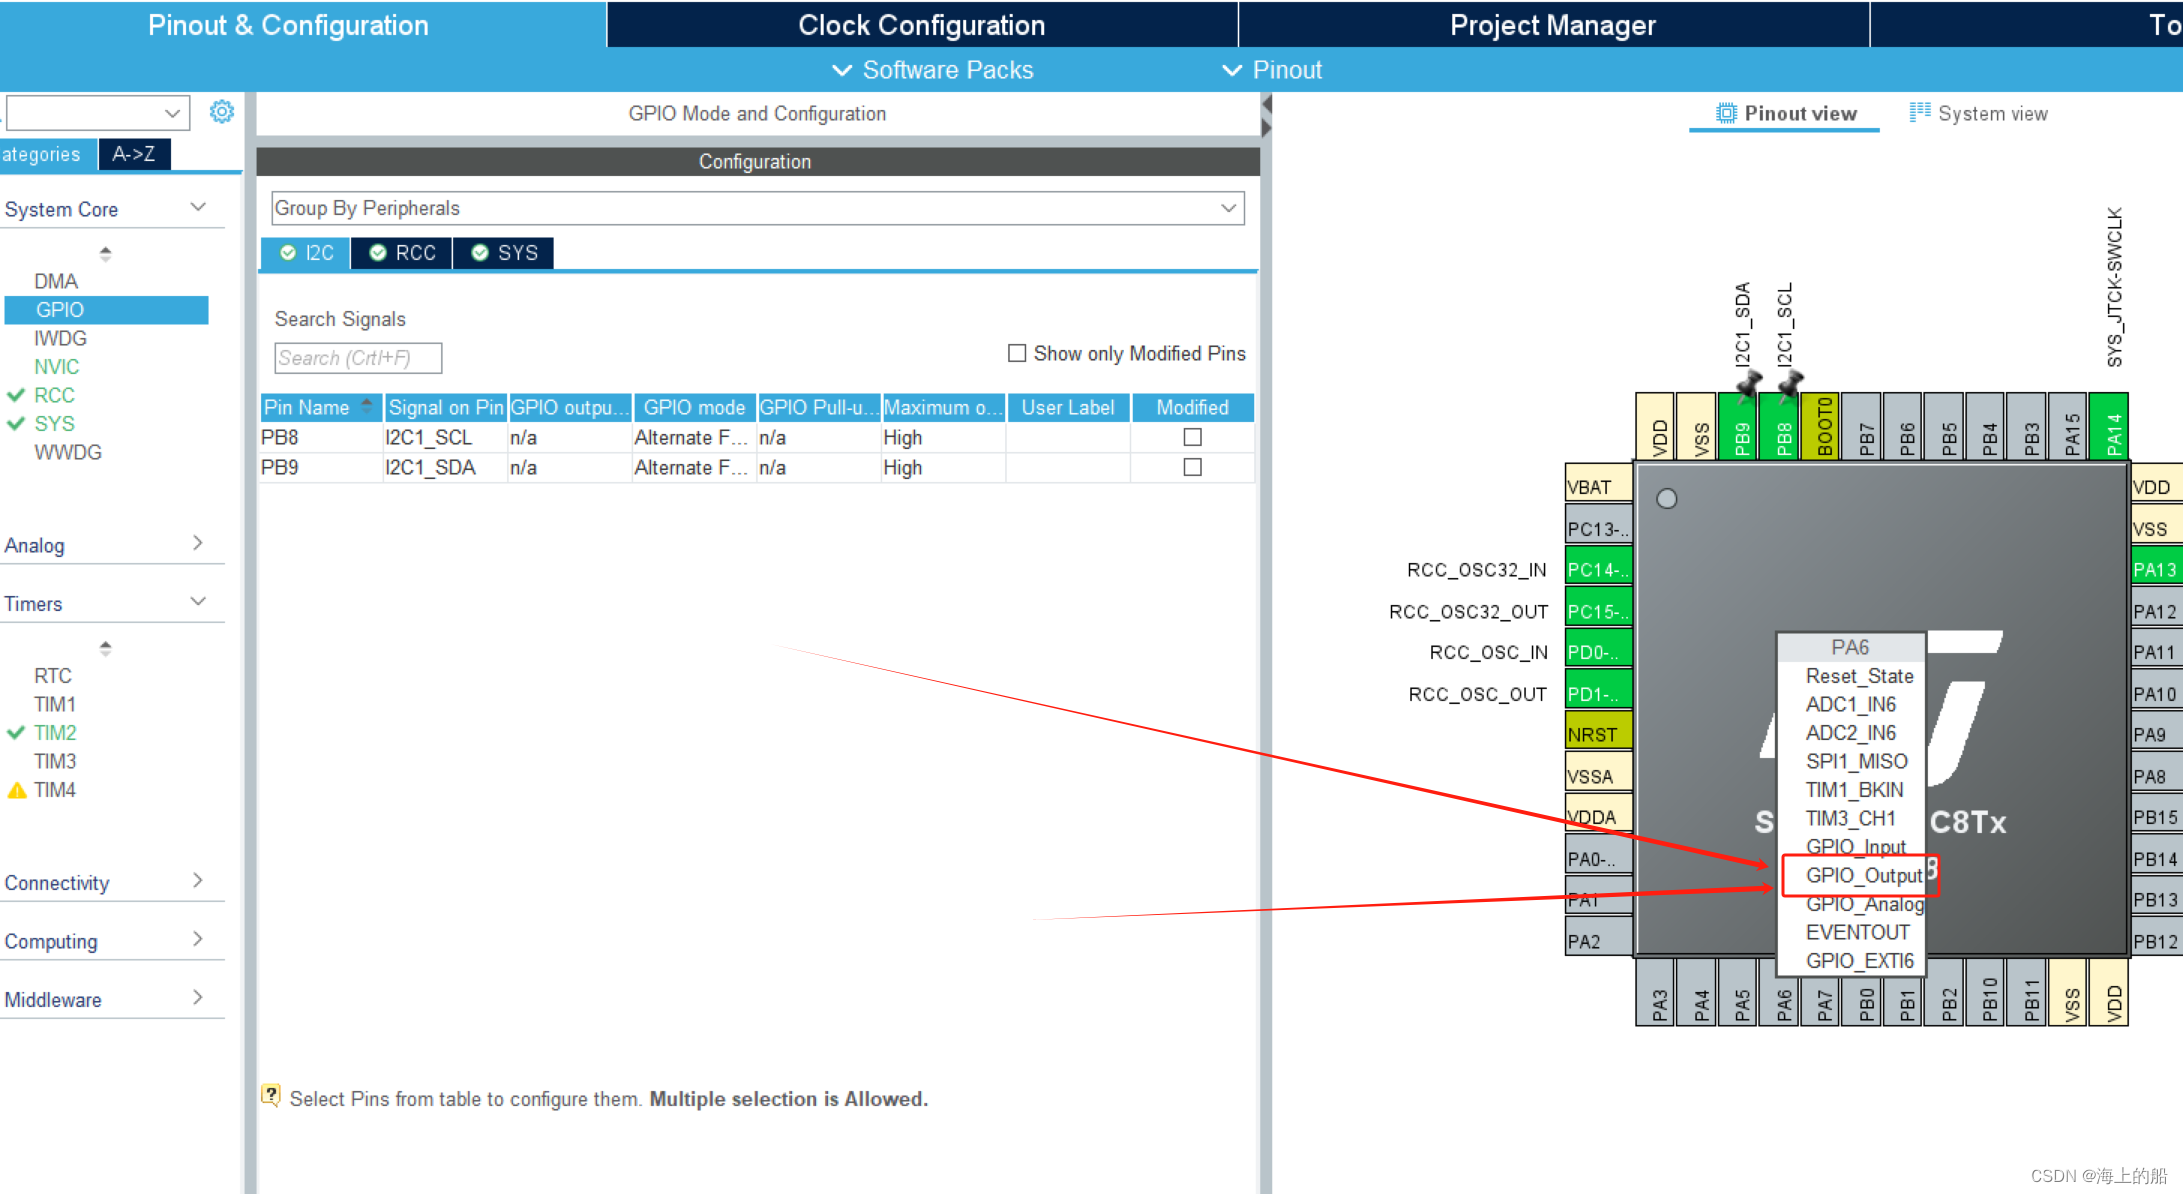Screen dimensions: 2183x1194
Task: Click the Pinout view chip icon
Action: click(1726, 113)
